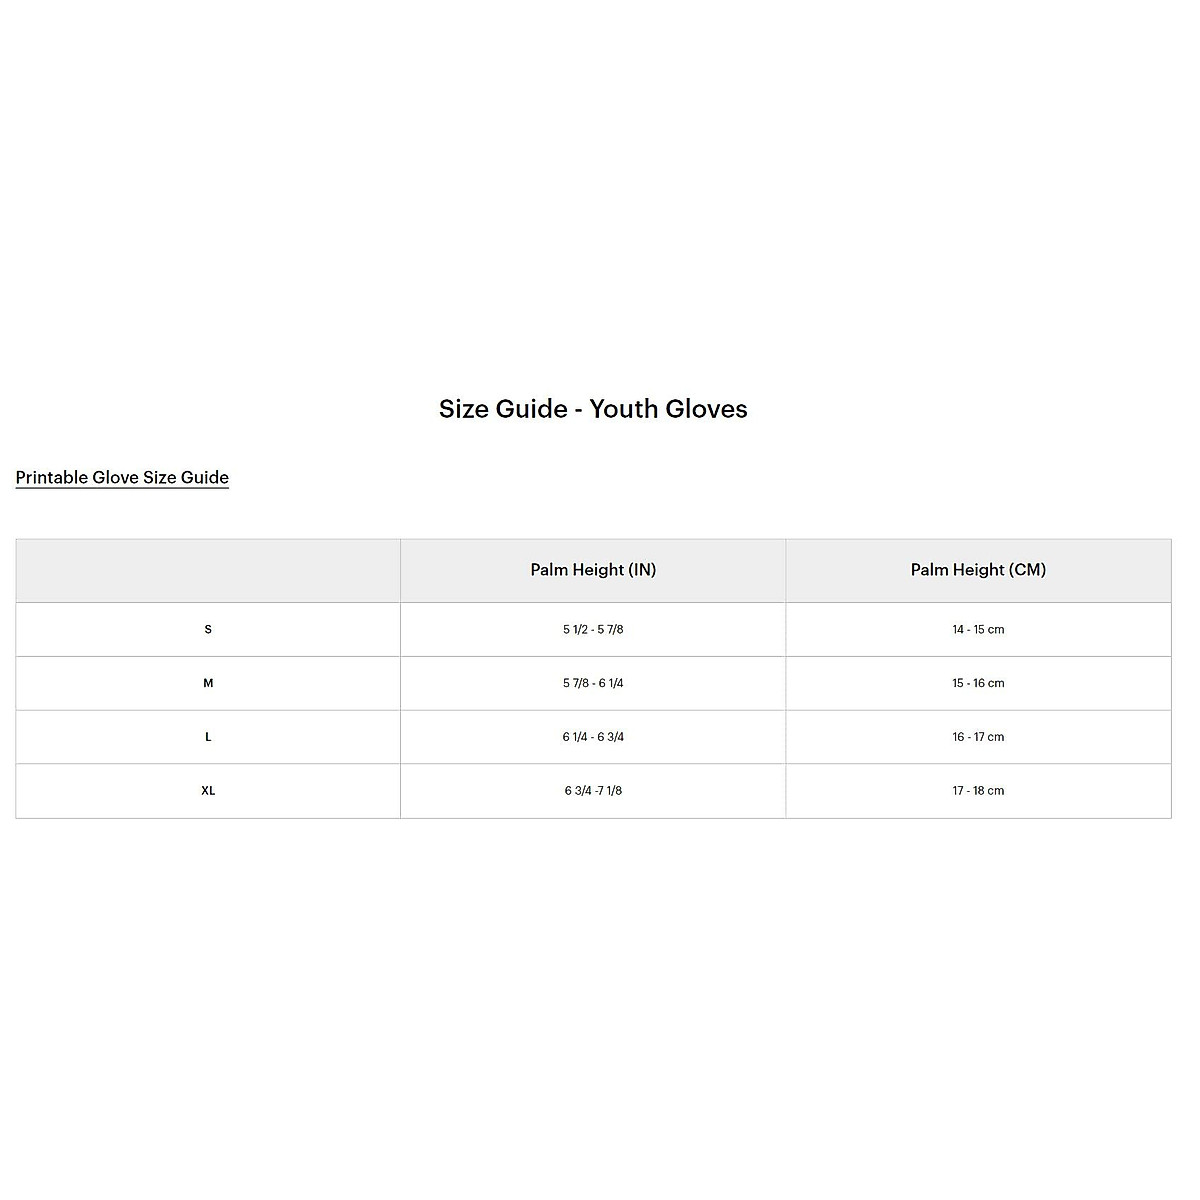Screen dimensions: 1200x1200
Task: Select the M size label cell
Action: click(208, 683)
